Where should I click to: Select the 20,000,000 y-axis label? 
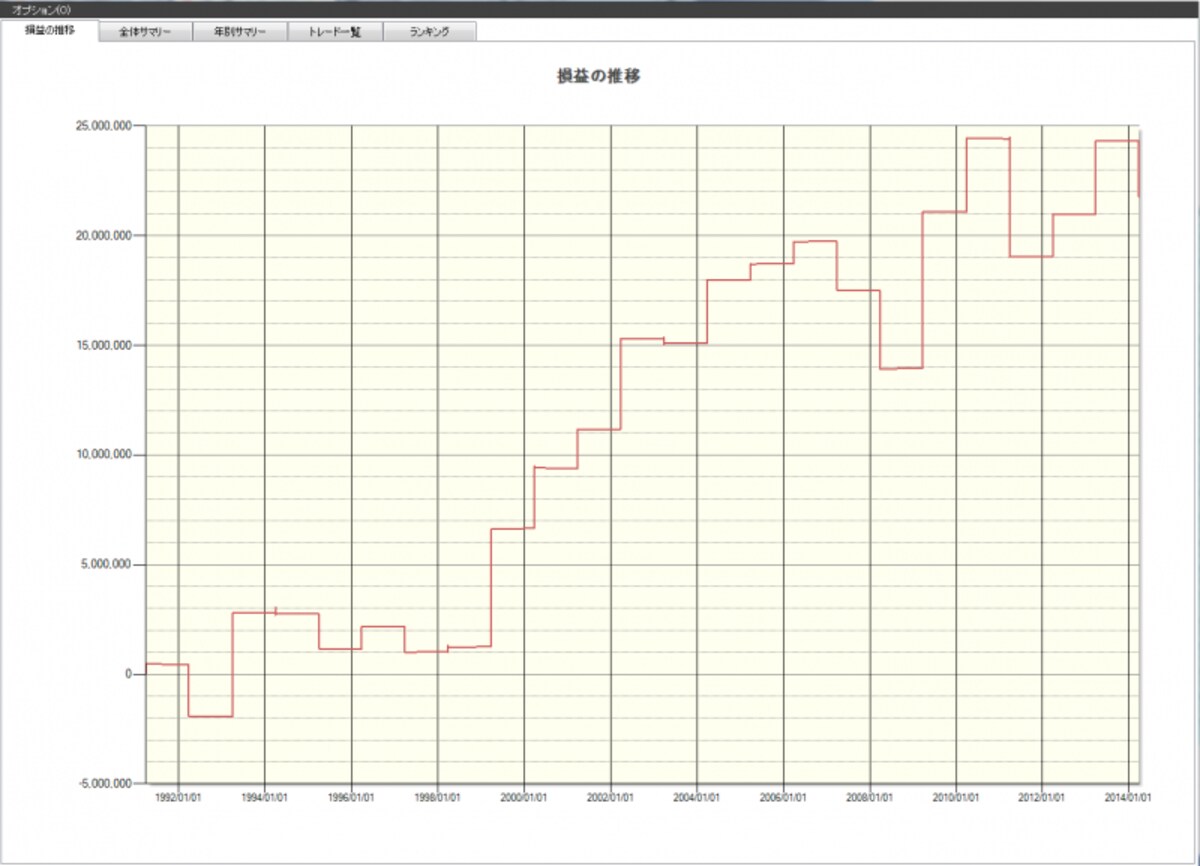click(x=104, y=236)
